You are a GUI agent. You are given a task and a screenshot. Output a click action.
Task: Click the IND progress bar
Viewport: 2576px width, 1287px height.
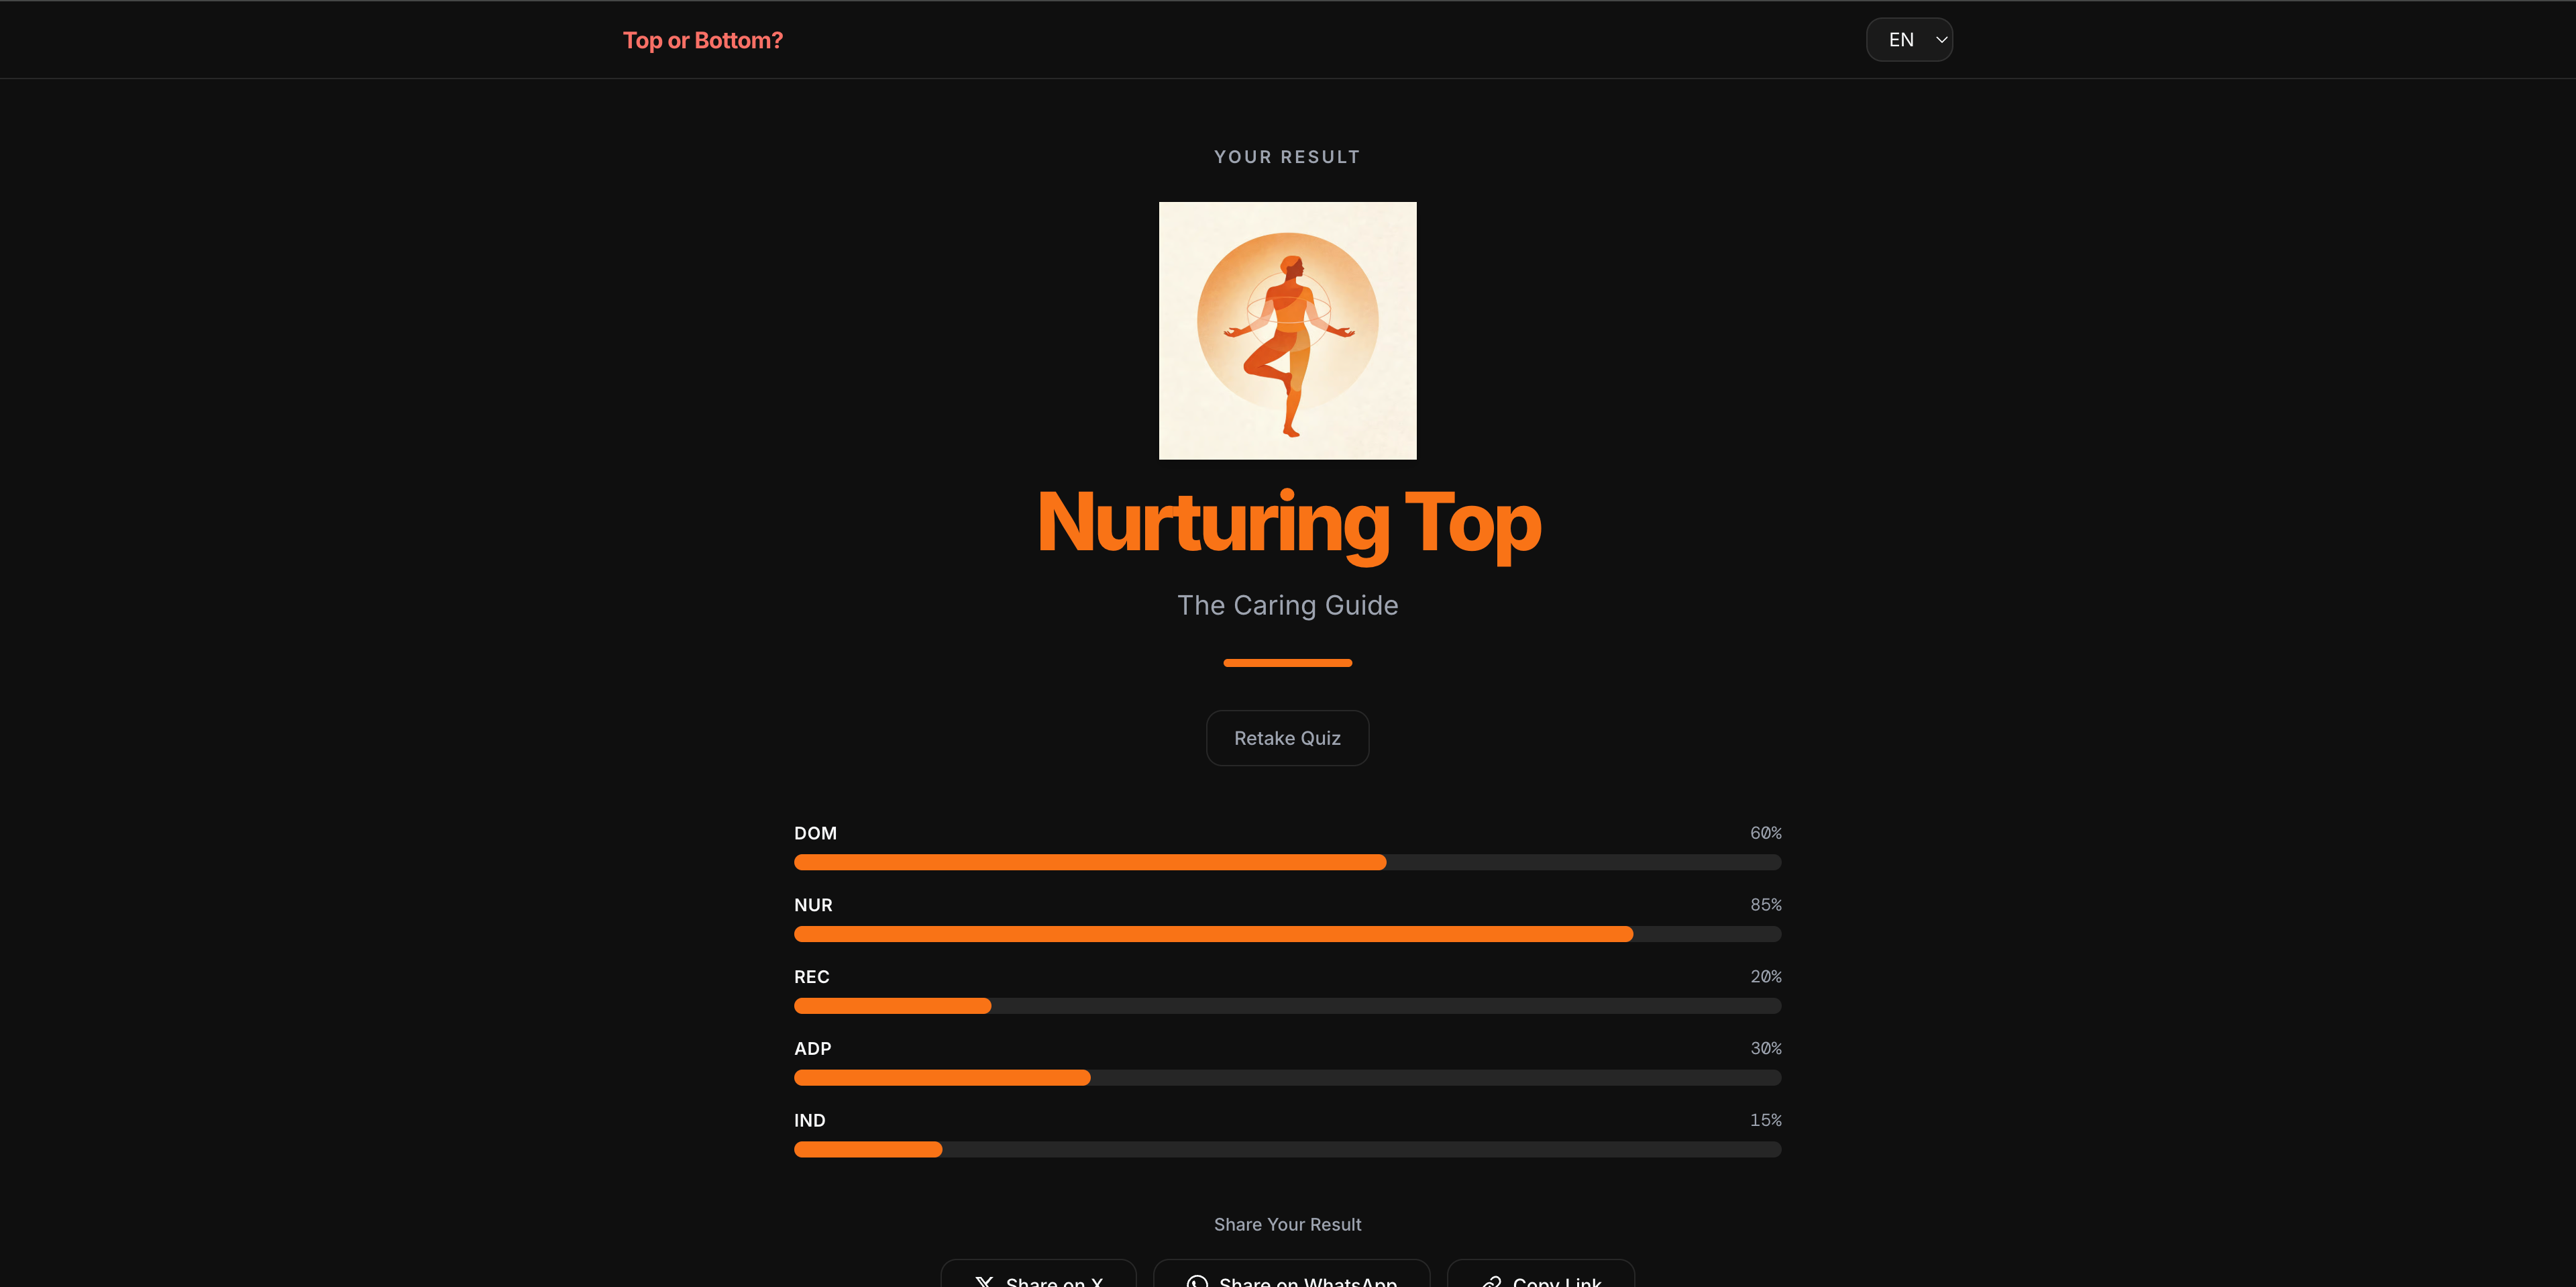[x=1287, y=1150]
